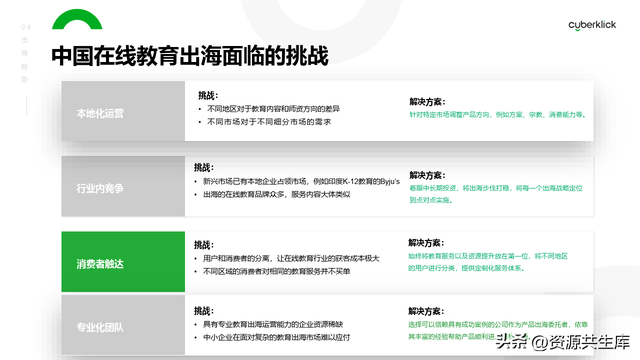
Task: Click 具有专业教育出海运营能力 bullet
Action: coord(273,324)
